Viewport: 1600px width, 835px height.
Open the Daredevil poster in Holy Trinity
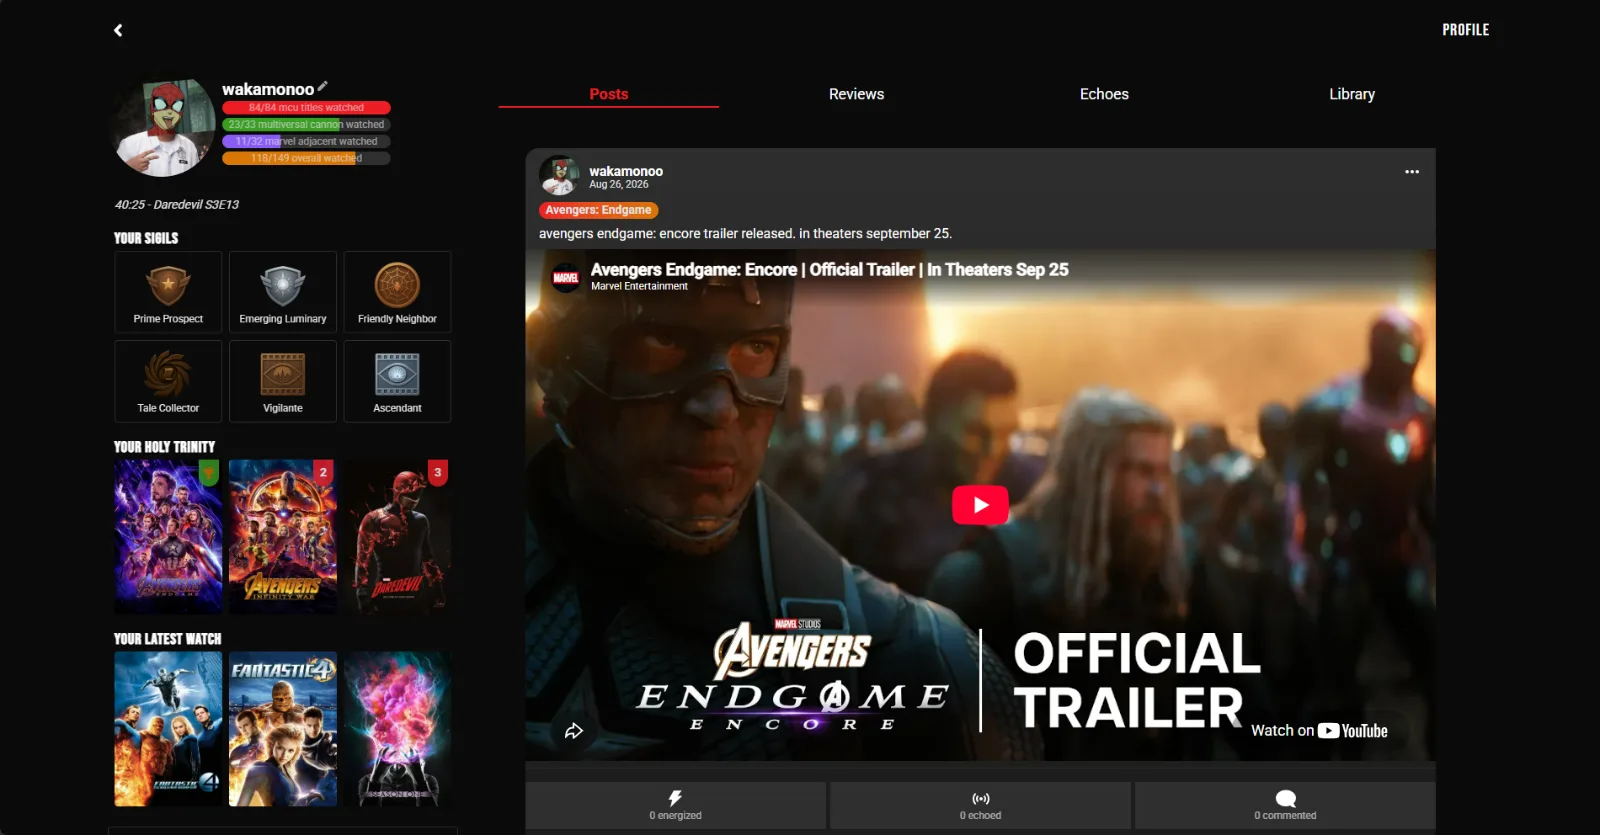coord(397,537)
